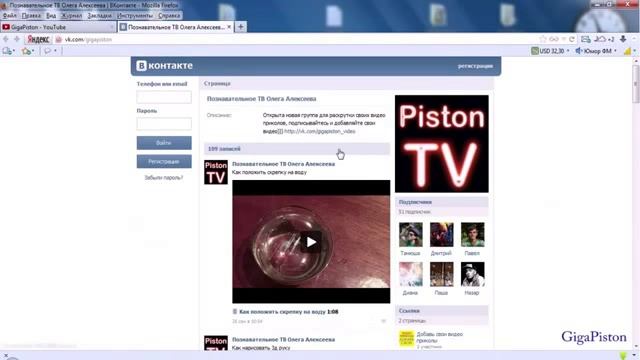Open subscriber Назар's avatar

click(473, 274)
